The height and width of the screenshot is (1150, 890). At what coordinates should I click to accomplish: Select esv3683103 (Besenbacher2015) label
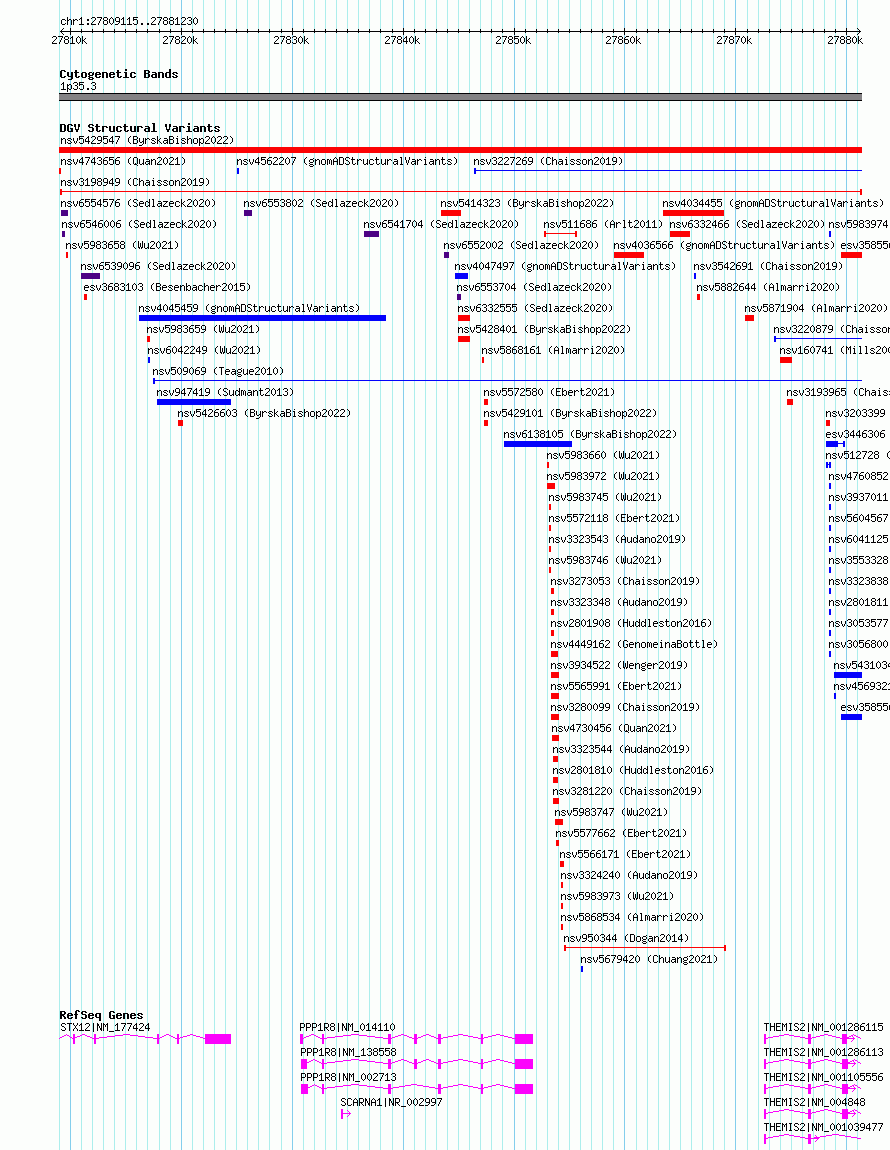[167, 288]
